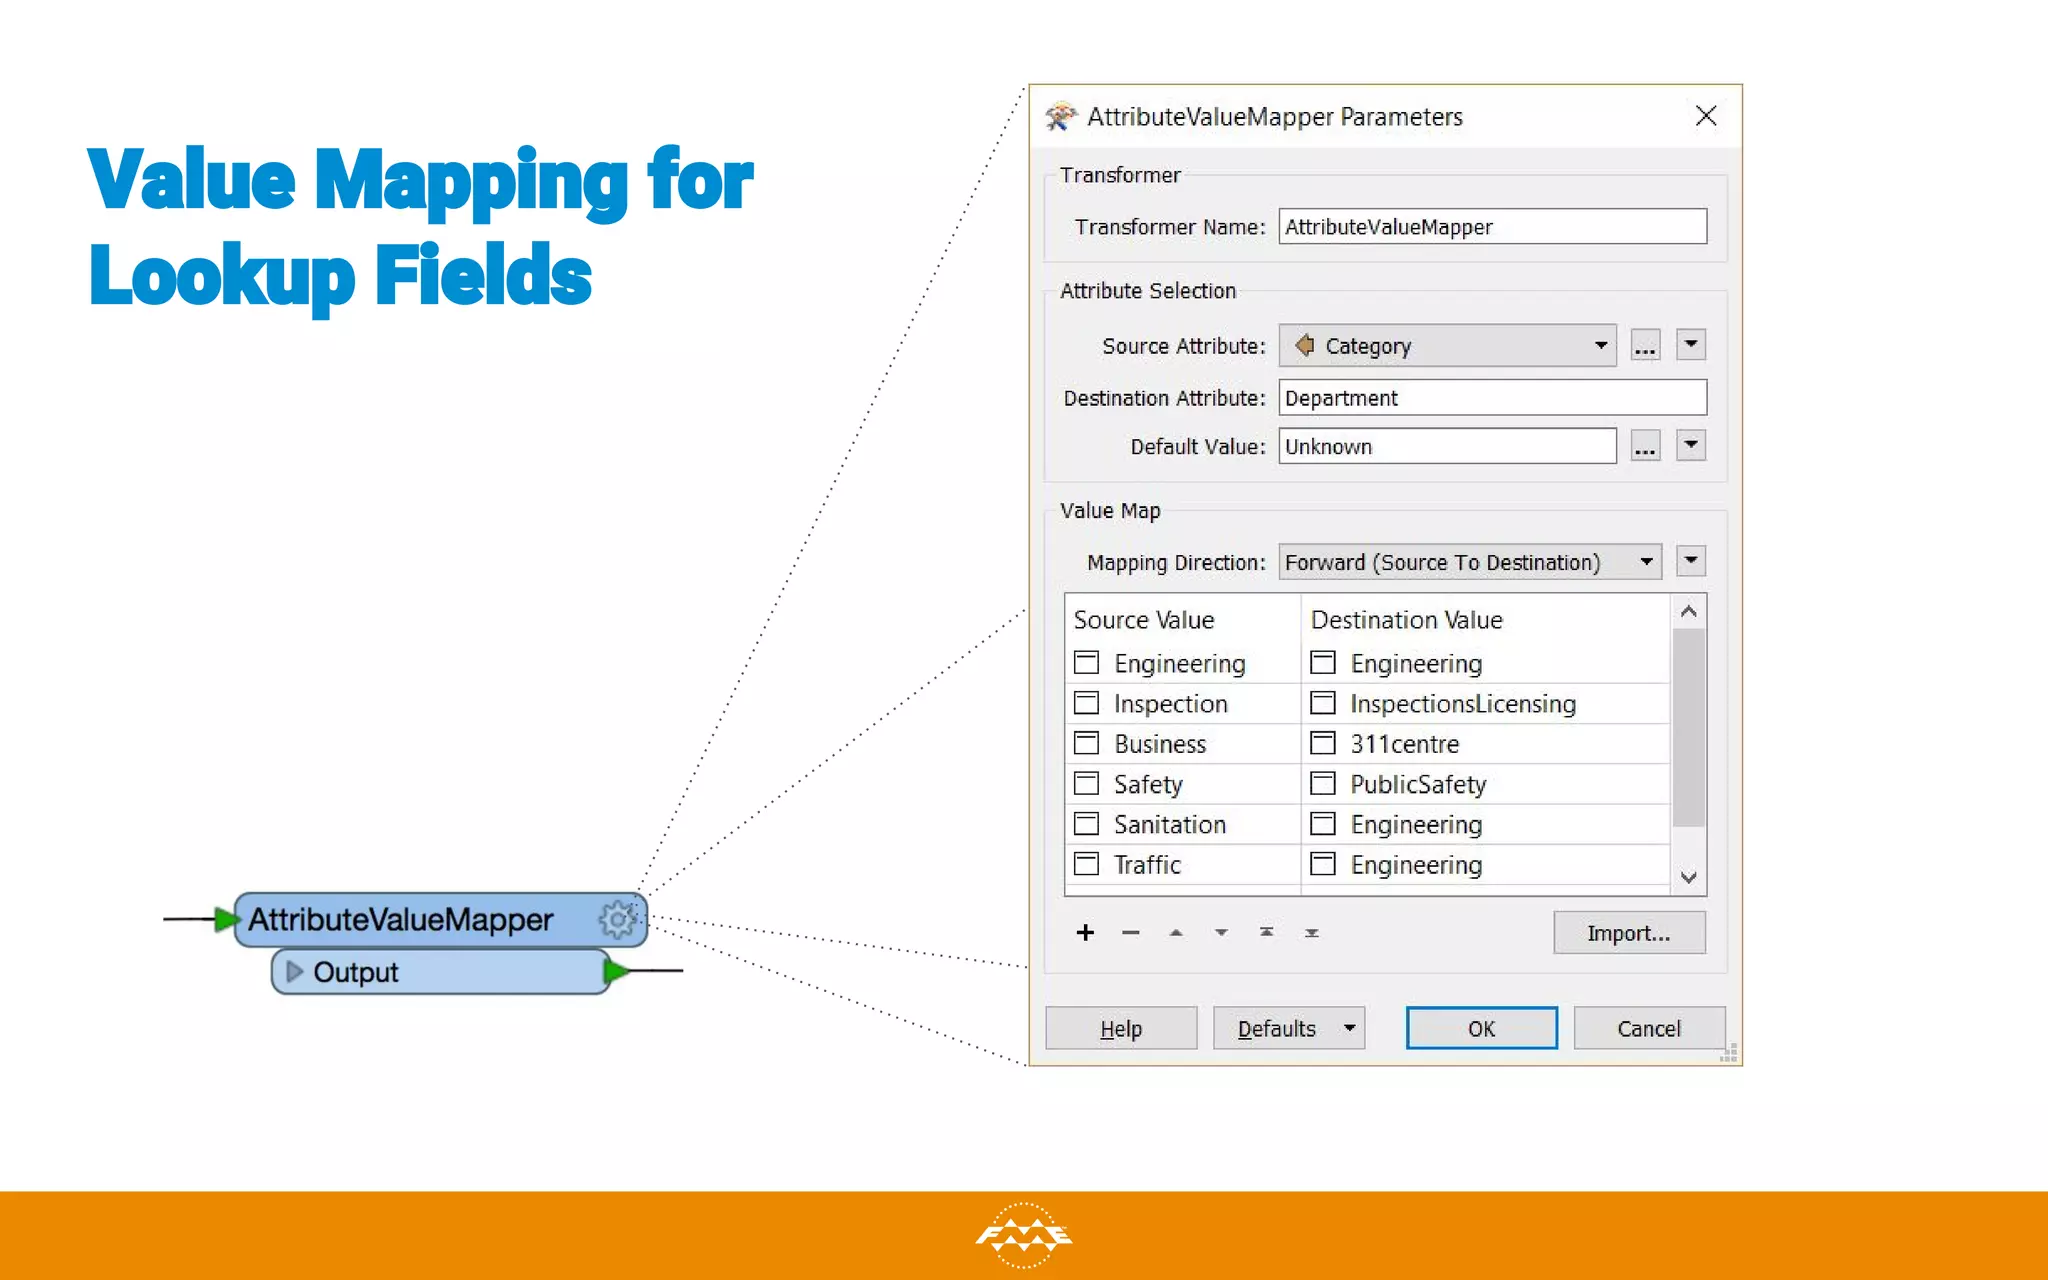This screenshot has width=2048, height=1280.
Task: Click the Business source value cell icon
Action: tap(1086, 743)
